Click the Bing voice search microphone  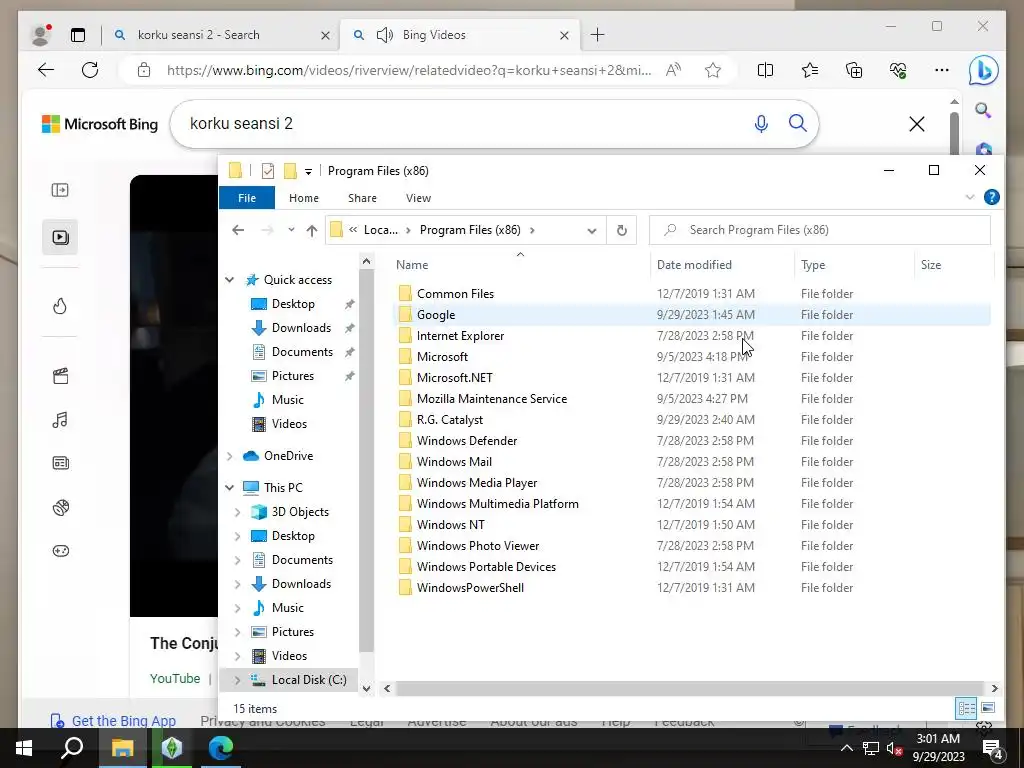pos(761,123)
